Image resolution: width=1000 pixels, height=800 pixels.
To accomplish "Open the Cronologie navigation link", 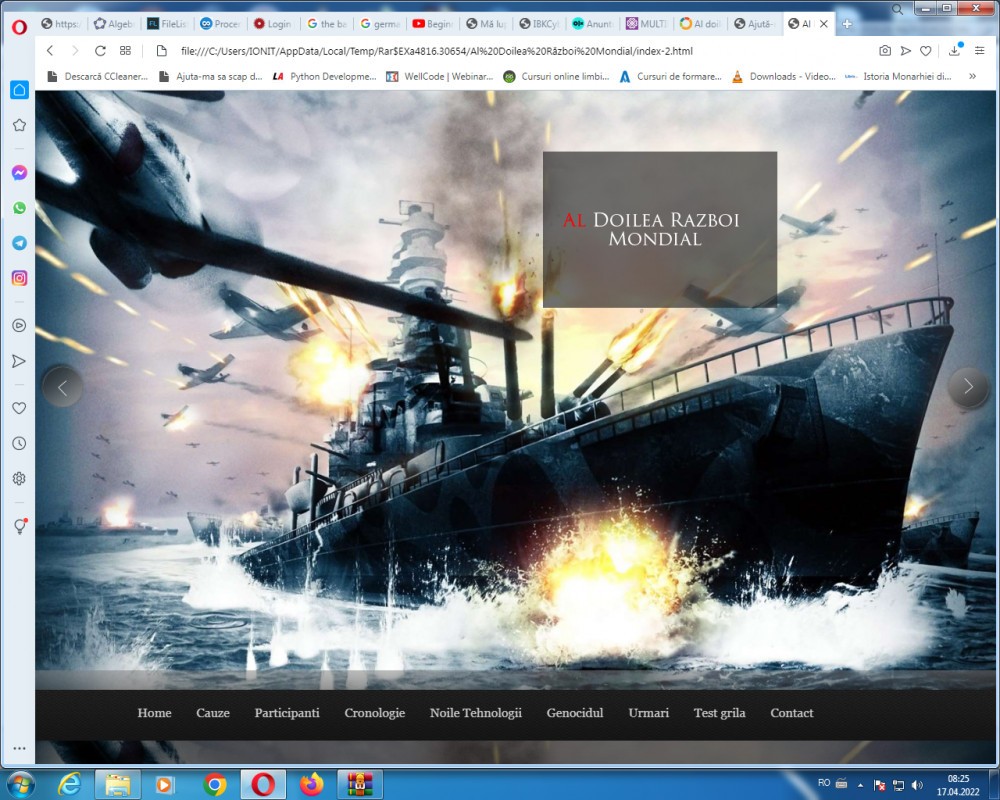I will [x=375, y=713].
